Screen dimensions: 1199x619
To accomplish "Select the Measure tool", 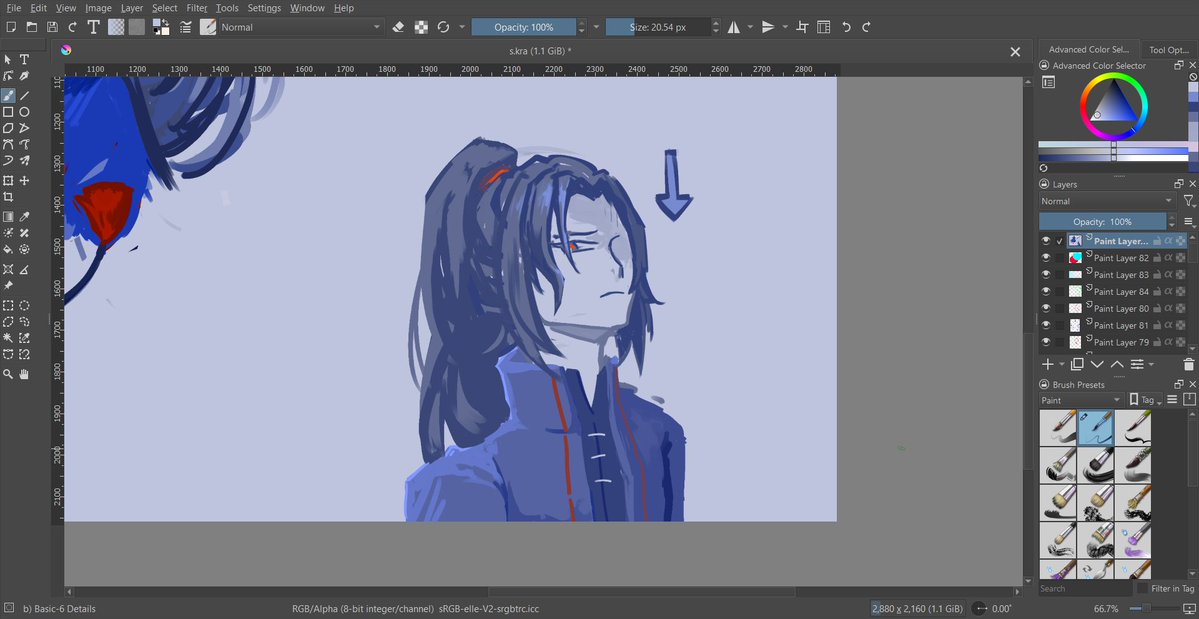I will point(24,269).
